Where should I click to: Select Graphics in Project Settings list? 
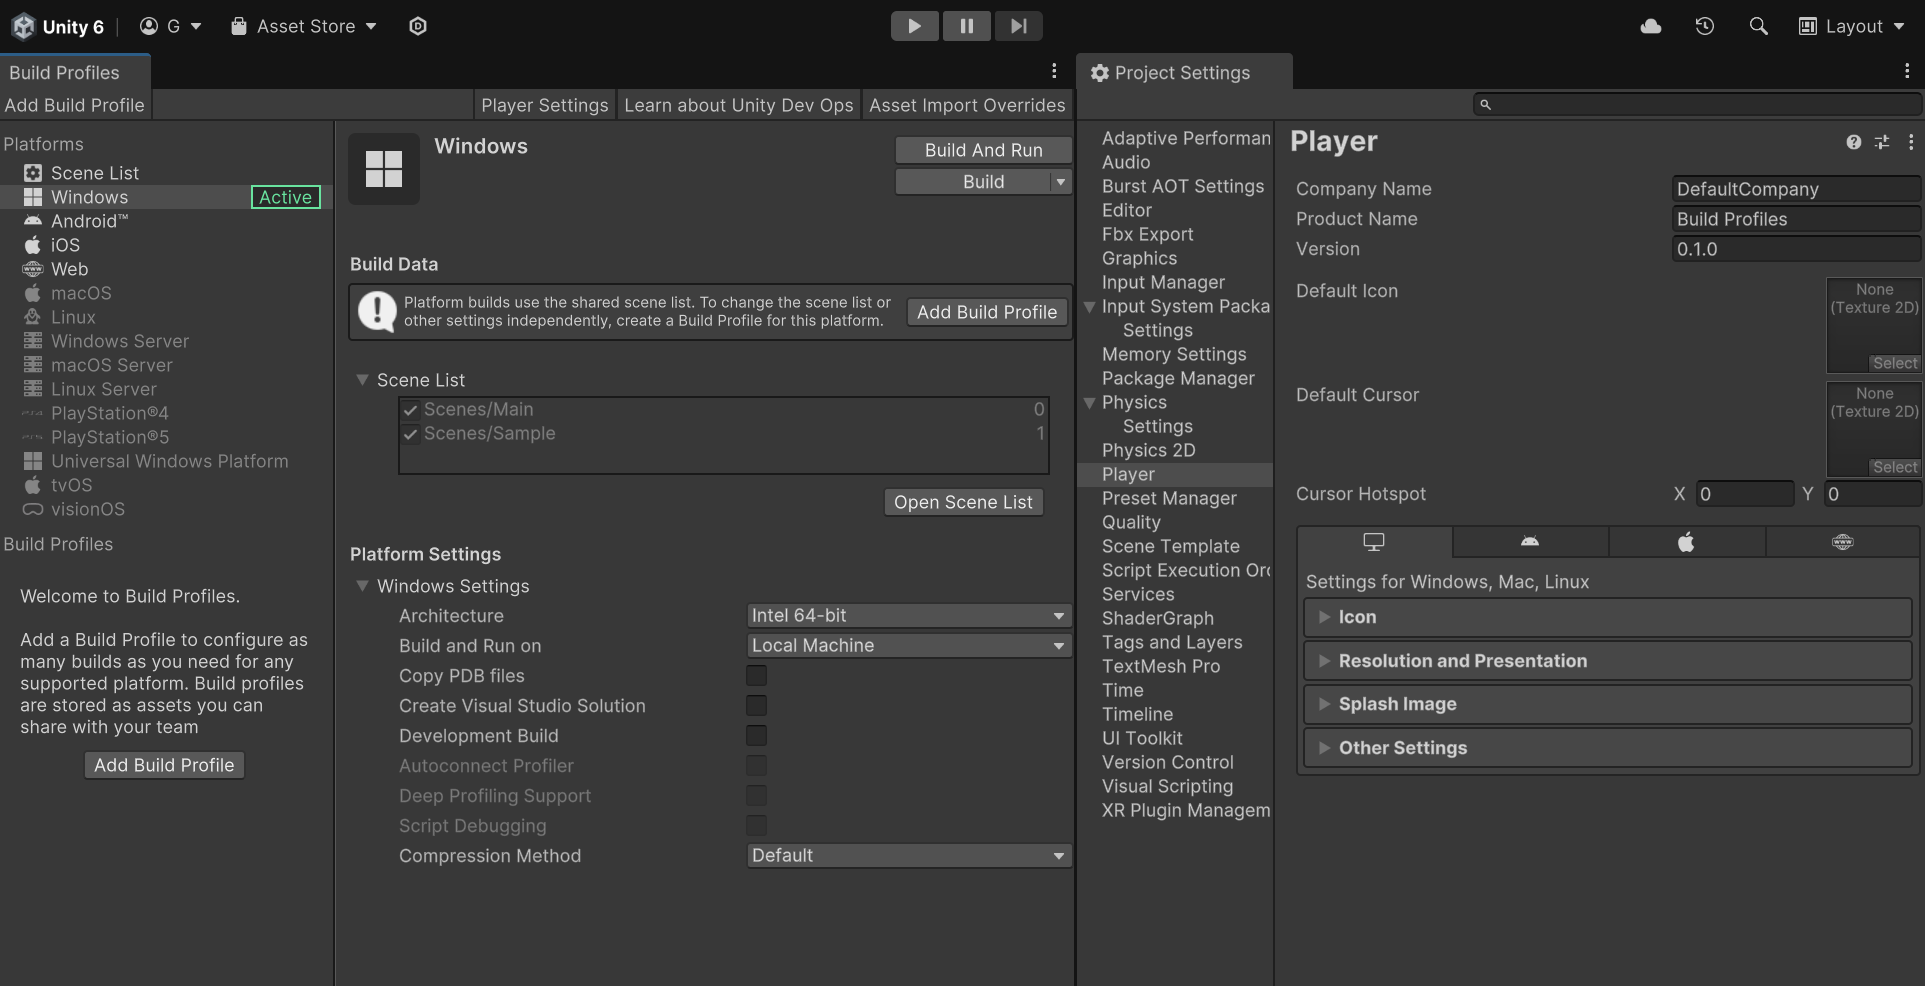click(x=1139, y=258)
